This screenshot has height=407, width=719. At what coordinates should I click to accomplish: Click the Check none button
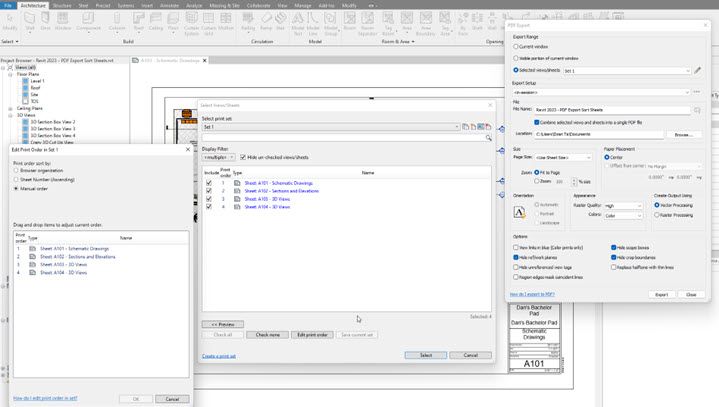coord(267,335)
